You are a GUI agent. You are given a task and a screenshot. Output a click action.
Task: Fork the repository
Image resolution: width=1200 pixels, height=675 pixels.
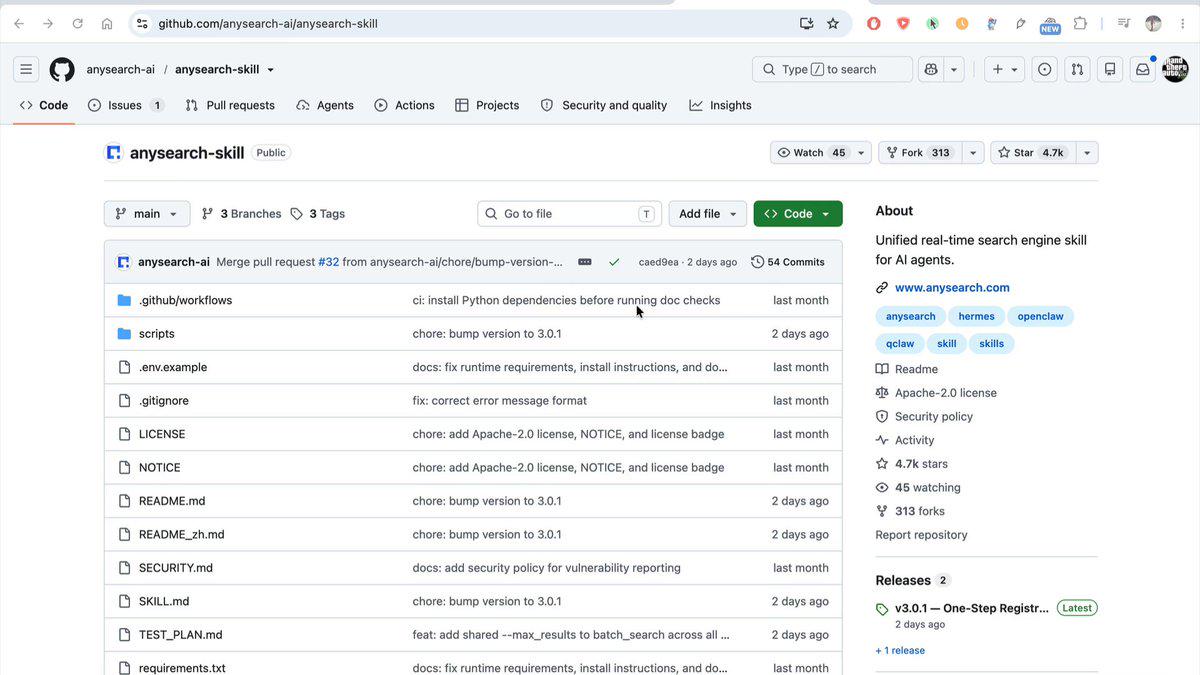tap(920, 153)
